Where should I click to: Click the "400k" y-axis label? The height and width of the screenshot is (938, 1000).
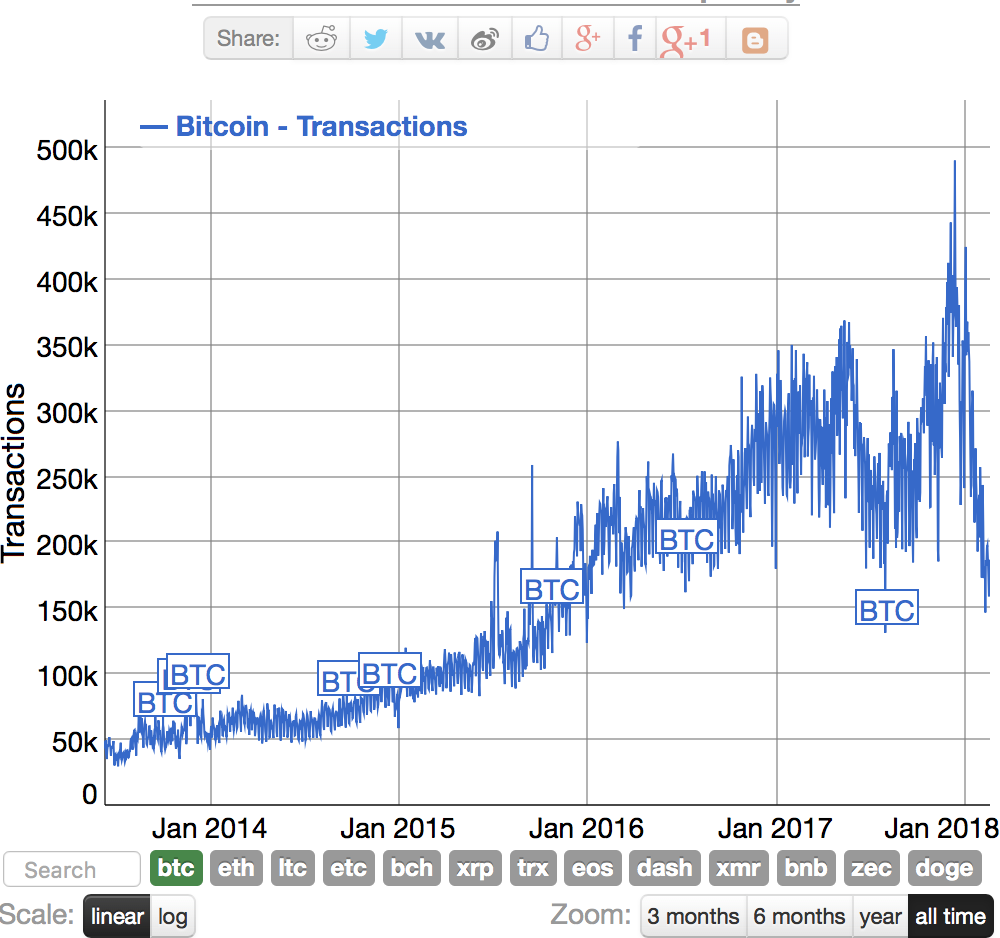pos(67,282)
